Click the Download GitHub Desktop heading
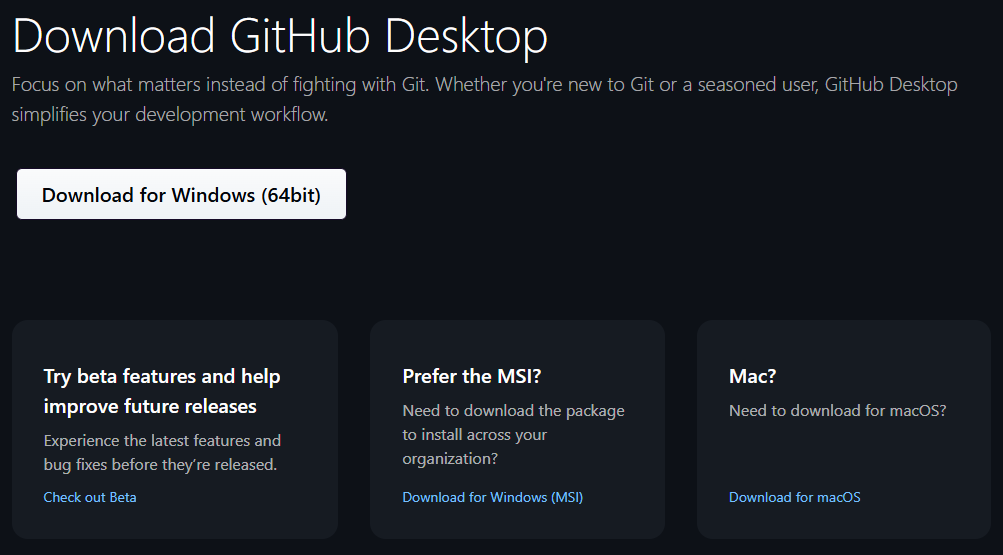Viewport: 1003px width, 555px height. click(280, 36)
